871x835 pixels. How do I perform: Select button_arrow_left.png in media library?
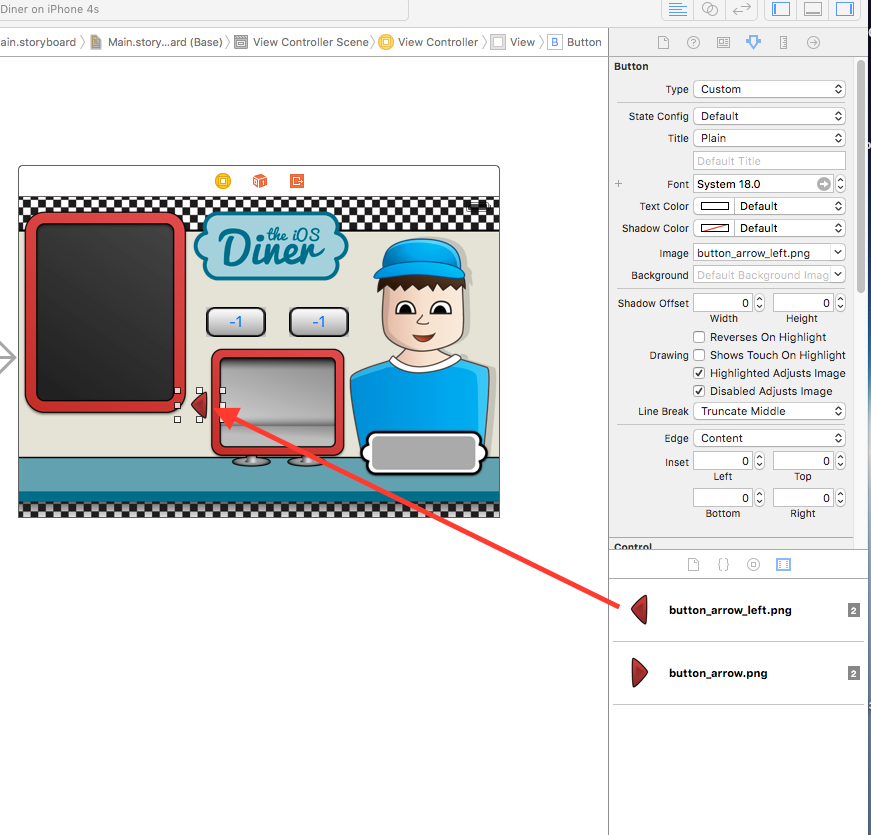pyautogui.click(x=738, y=611)
